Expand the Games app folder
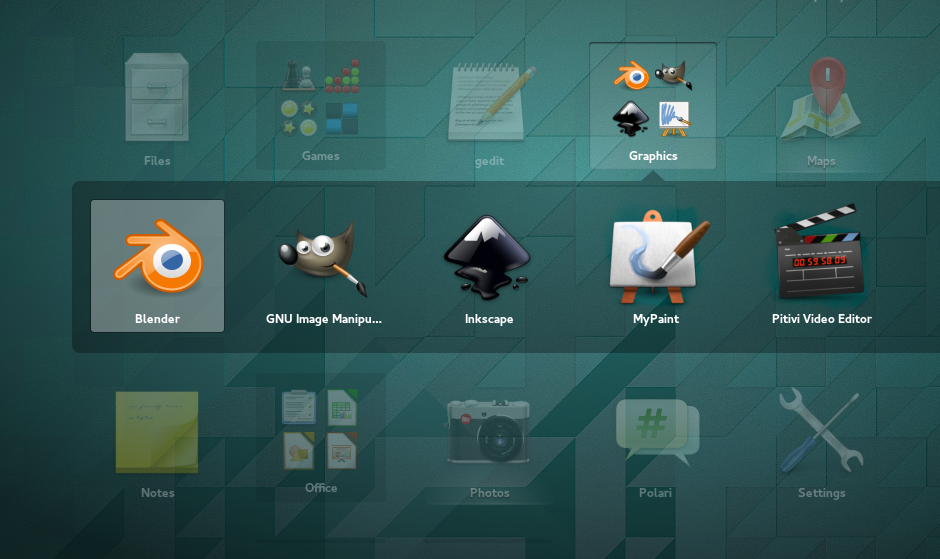Image resolution: width=940 pixels, height=559 pixels. [321, 105]
